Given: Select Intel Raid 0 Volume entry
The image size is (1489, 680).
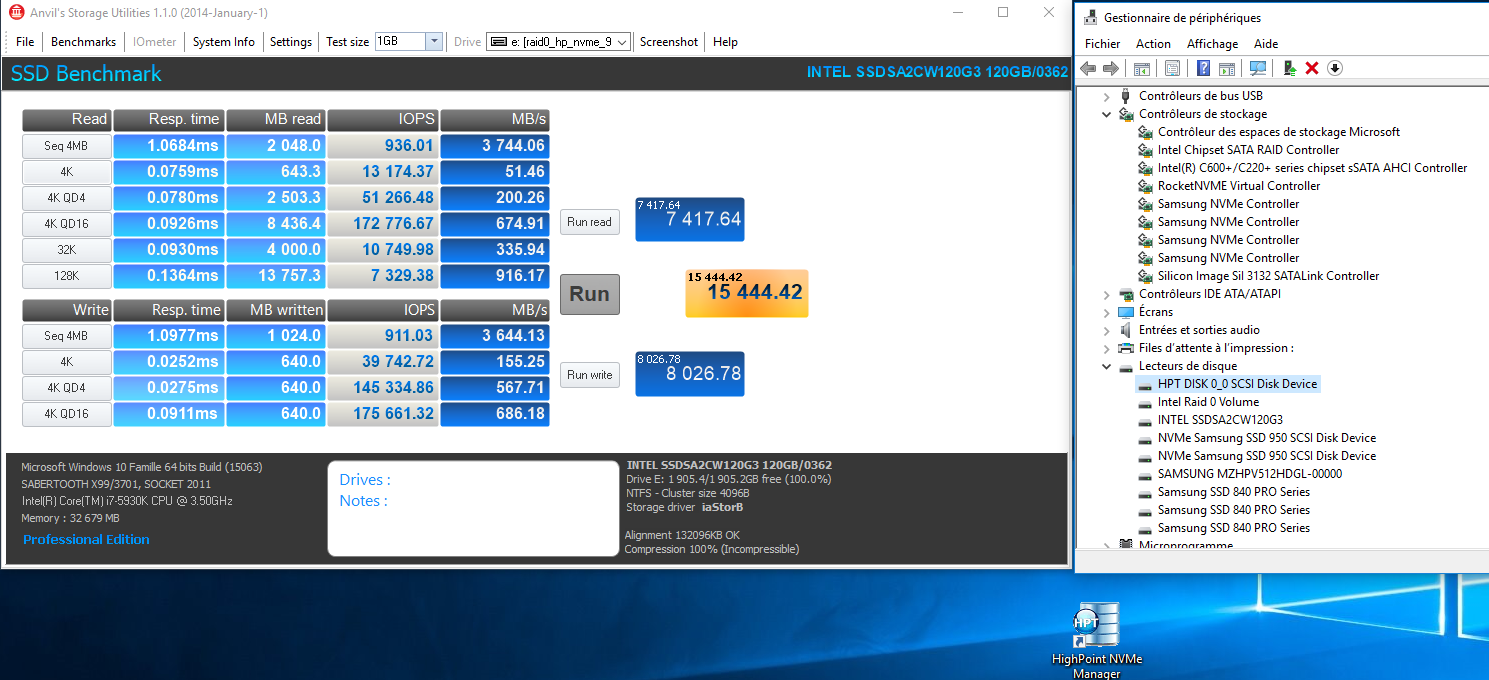Looking at the screenshot, I should pos(1208,402).
